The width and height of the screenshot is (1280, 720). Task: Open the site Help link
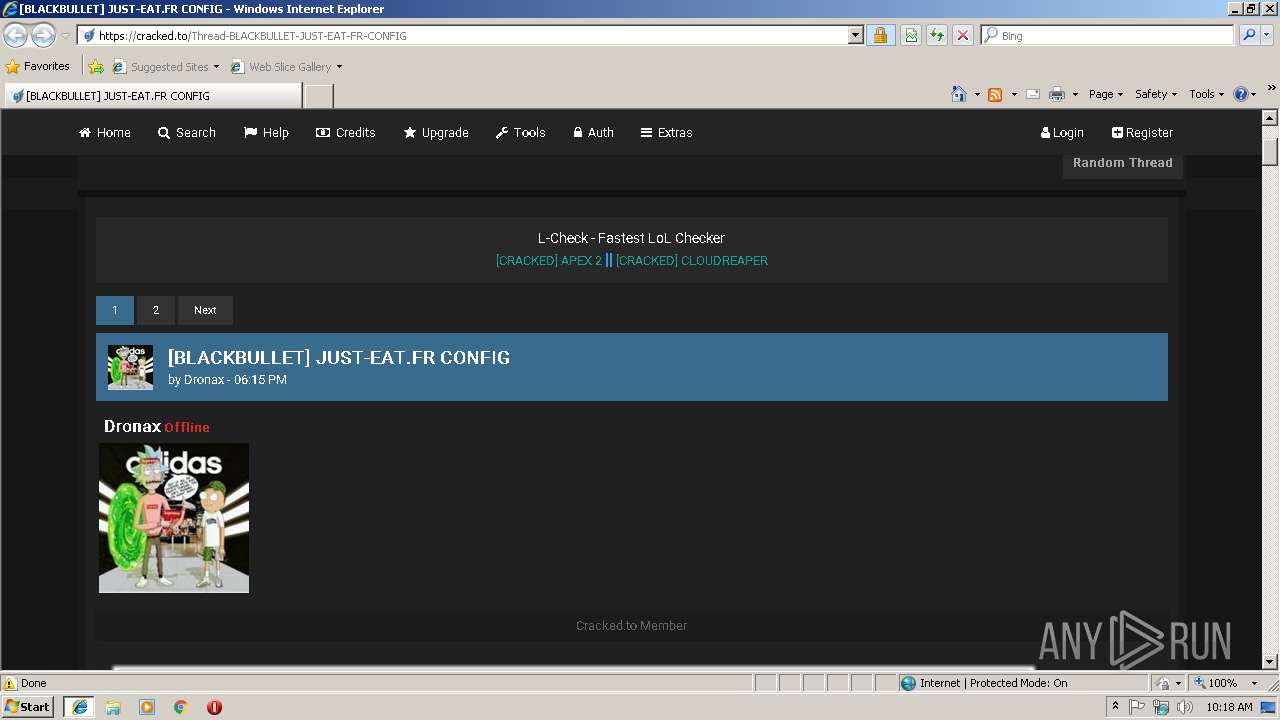tap(266, 132)
